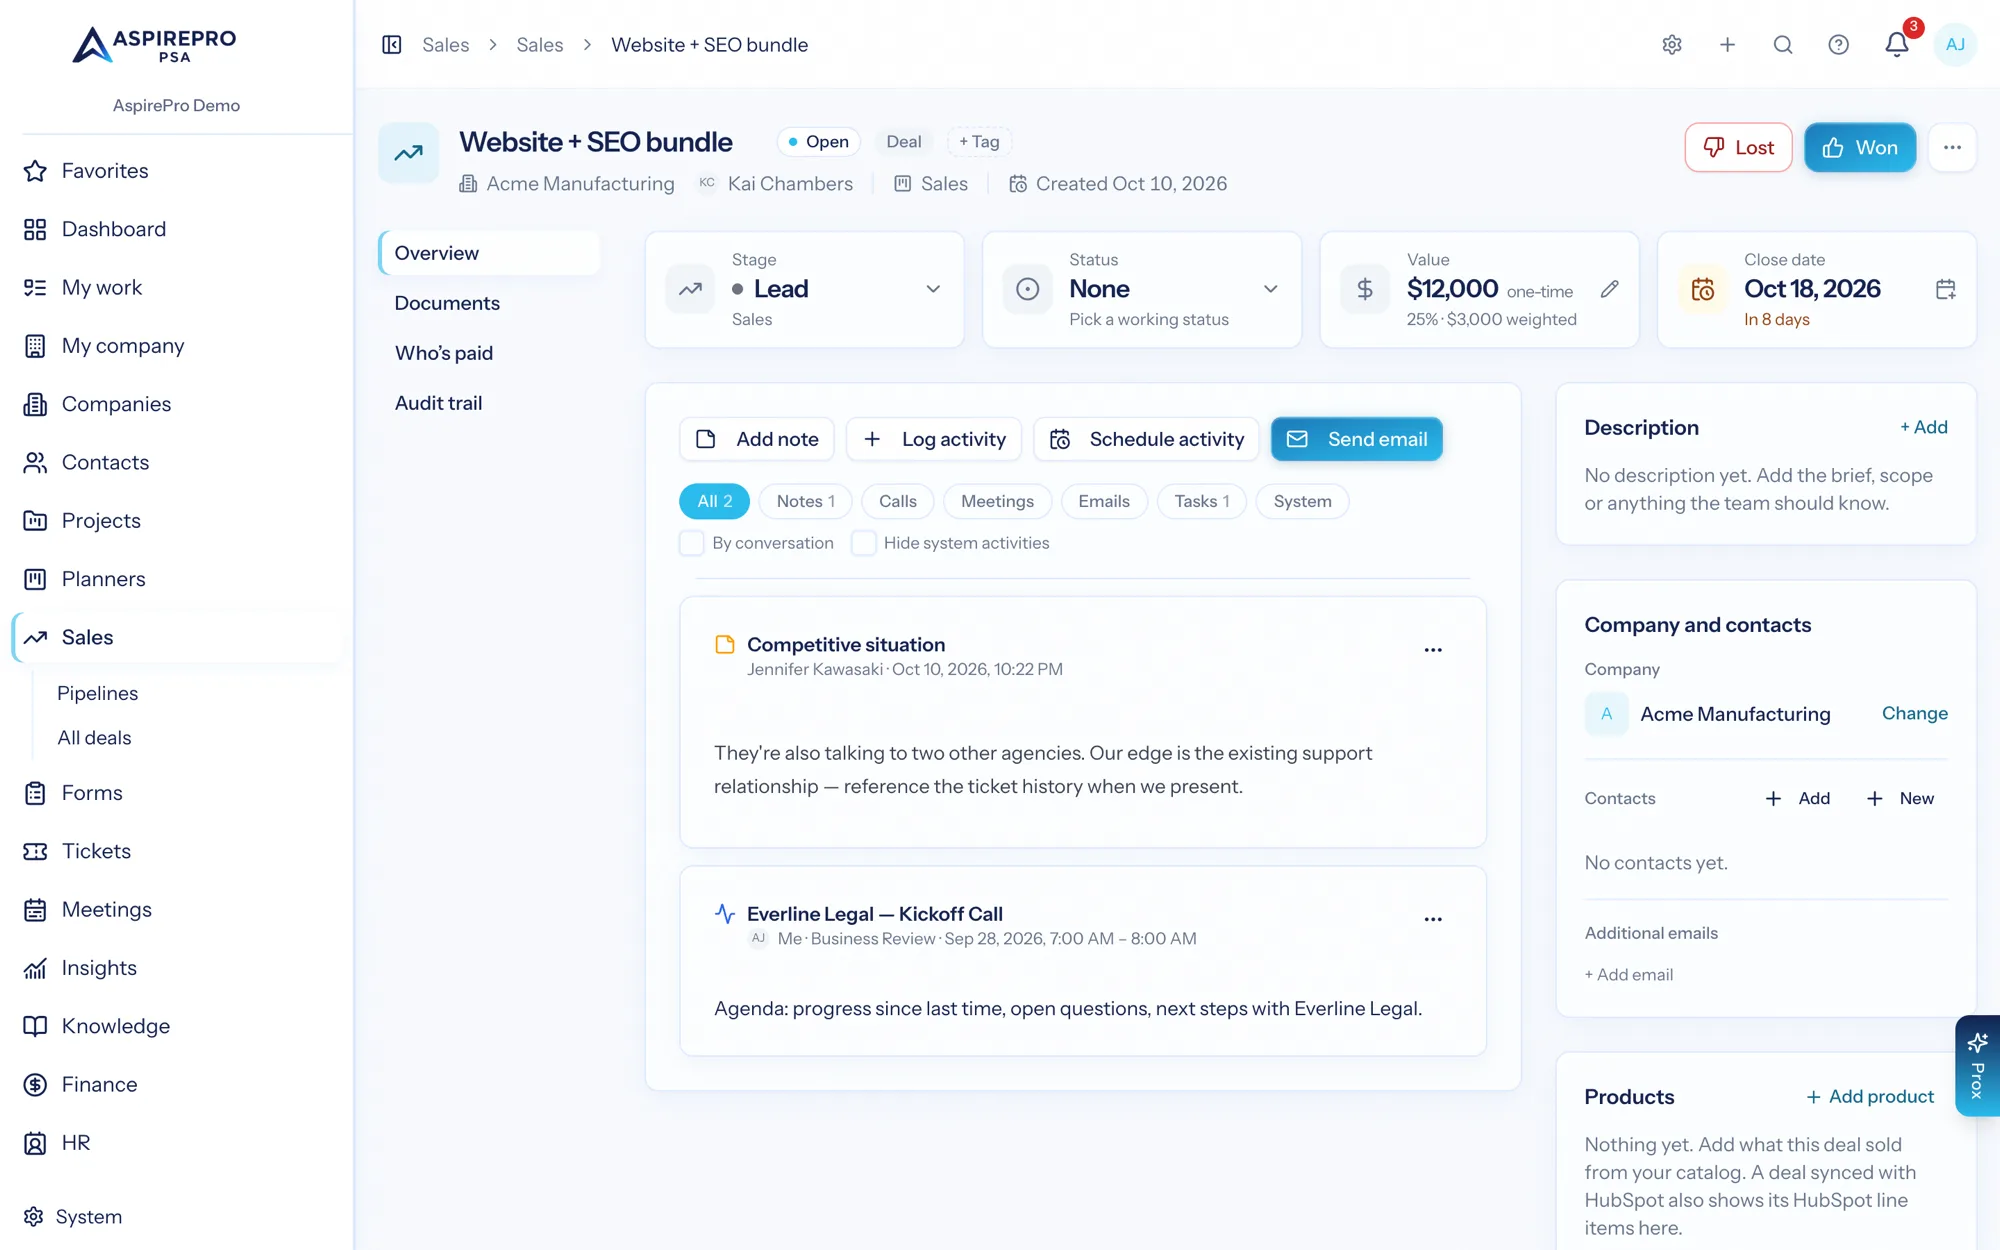Click Send email button
The height and width of the screenshot is (1250, 2000).
click(1357, 439)
